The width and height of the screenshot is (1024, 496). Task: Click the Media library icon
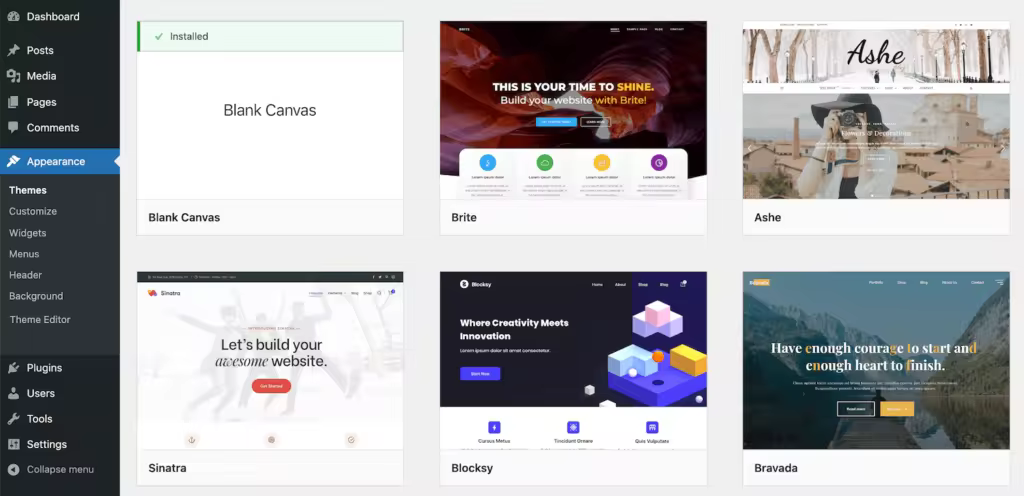[13, 76]
